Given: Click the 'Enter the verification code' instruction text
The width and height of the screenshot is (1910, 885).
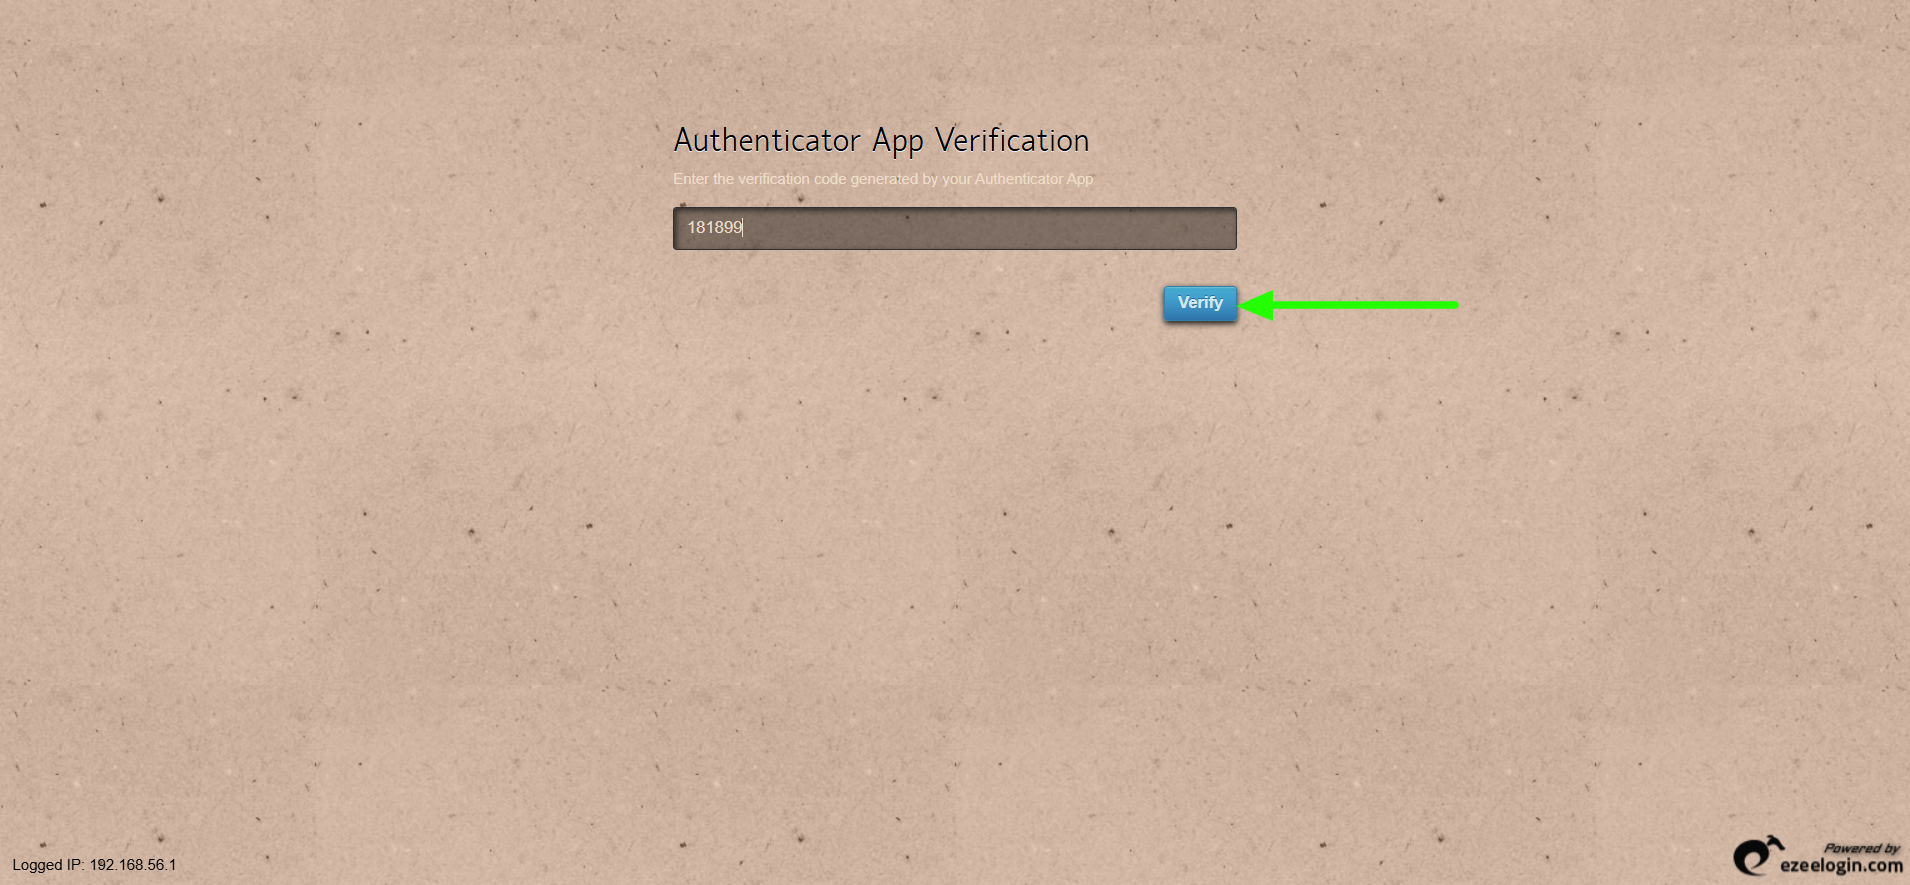Looking at the screenshot, I should click(883, 179).
